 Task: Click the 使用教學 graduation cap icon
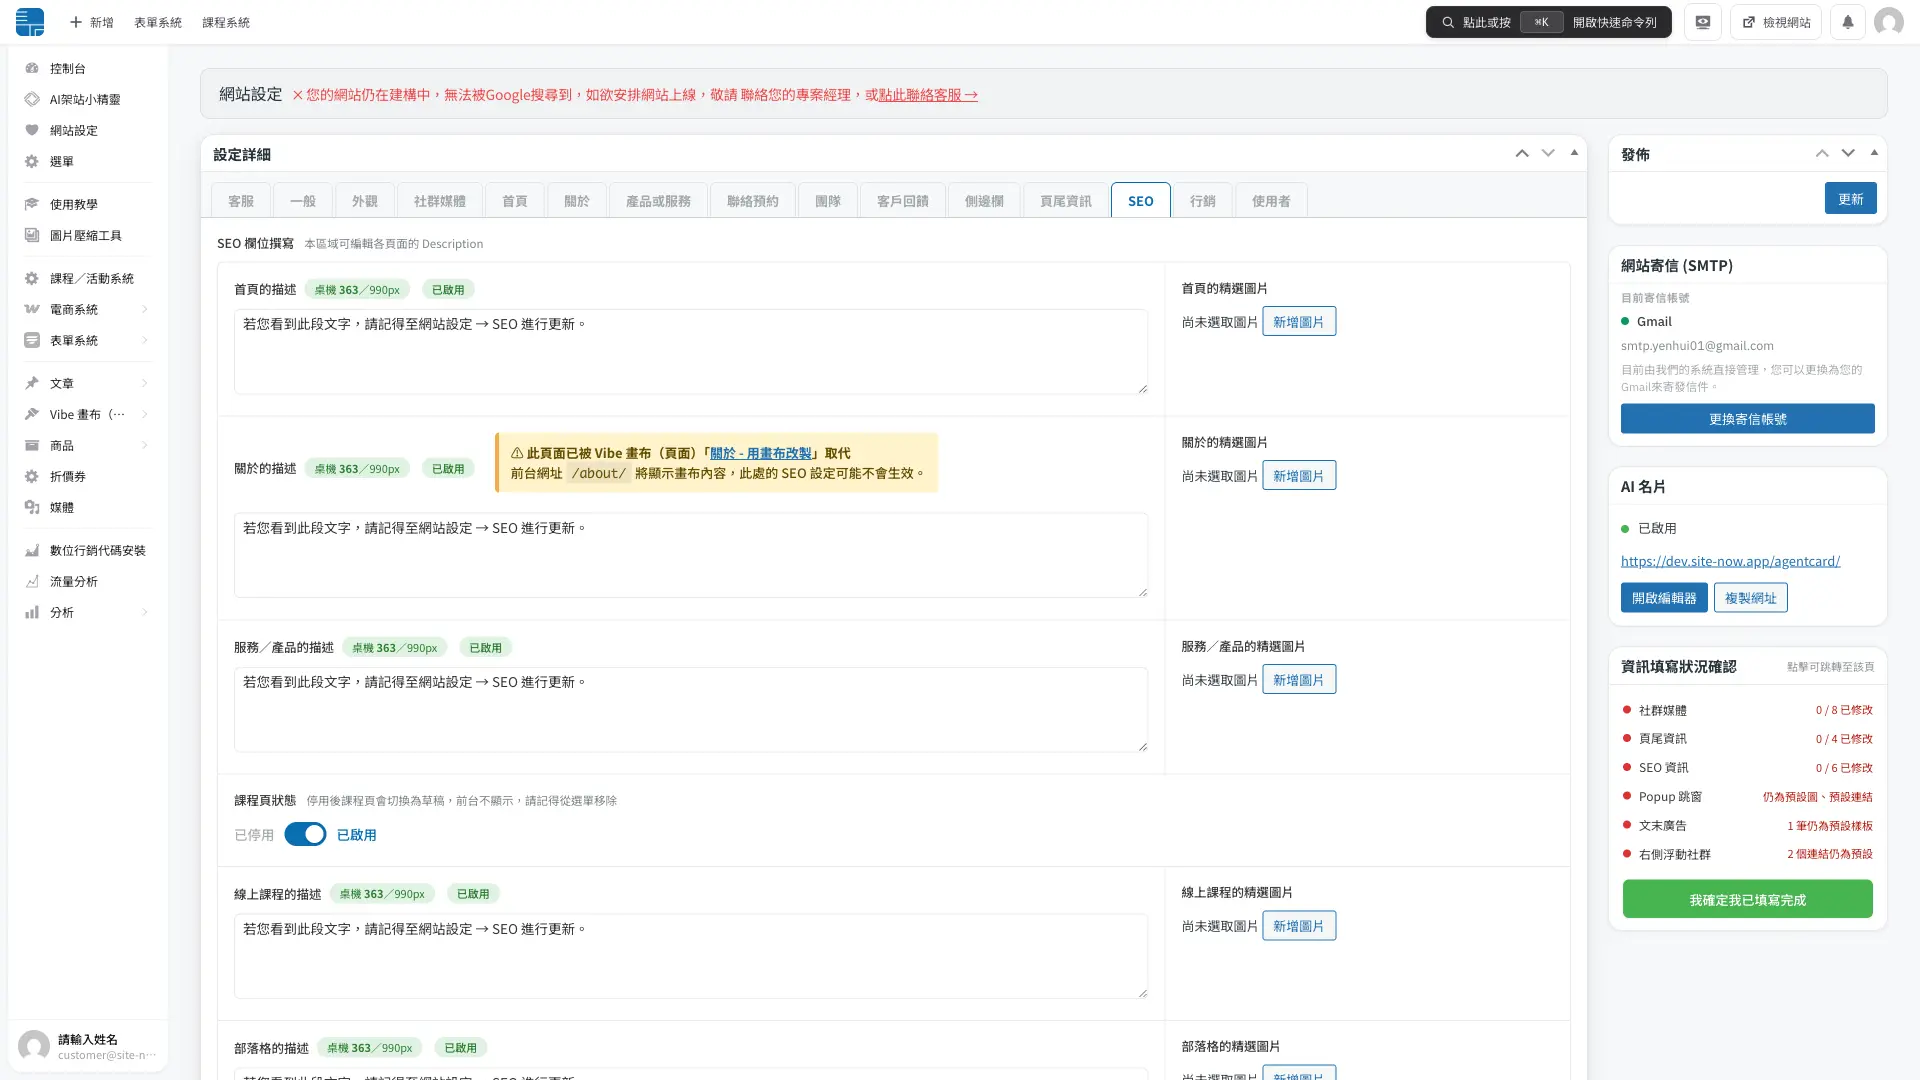pyautogui.click(x=32, y=204)
